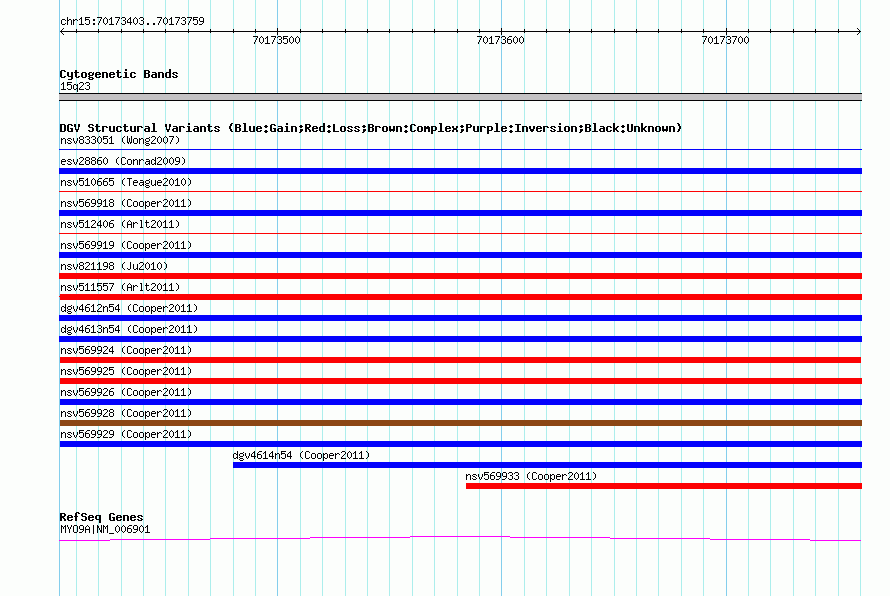This screenshot has width=890, height=596.
Task: Select the nsv569919 (Cooper2011) label
Action: coord(126,245)
